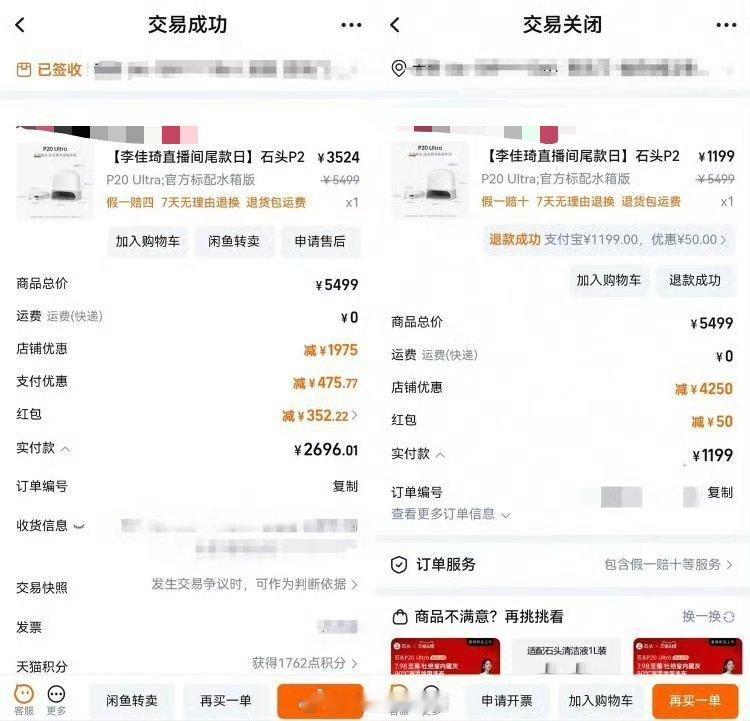Click 申请售后 button
Screen dimensions: 750x721
320,241
